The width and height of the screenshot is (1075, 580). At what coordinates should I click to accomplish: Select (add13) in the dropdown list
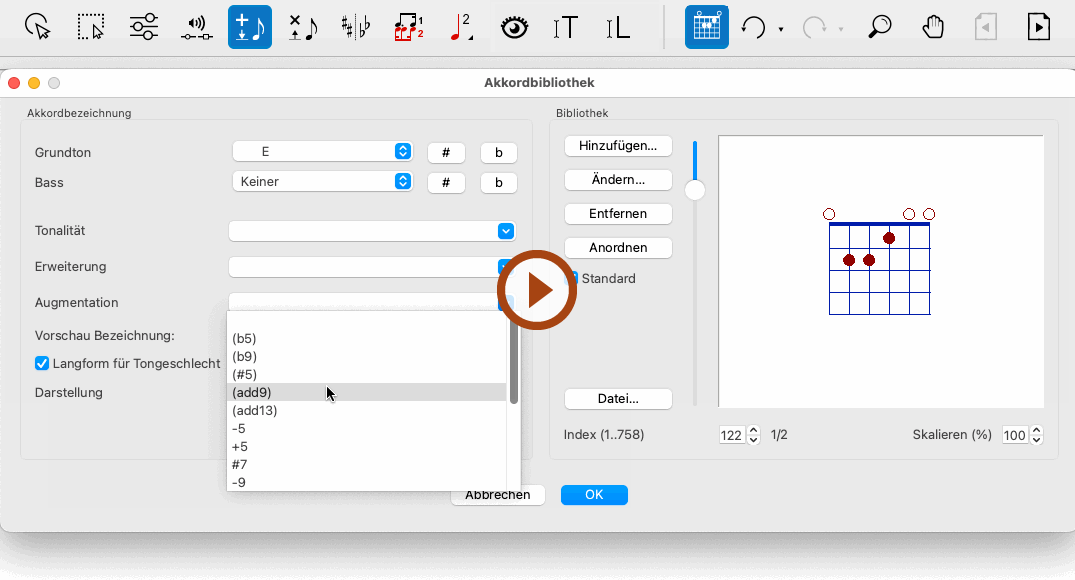click(x=255, y=411)
